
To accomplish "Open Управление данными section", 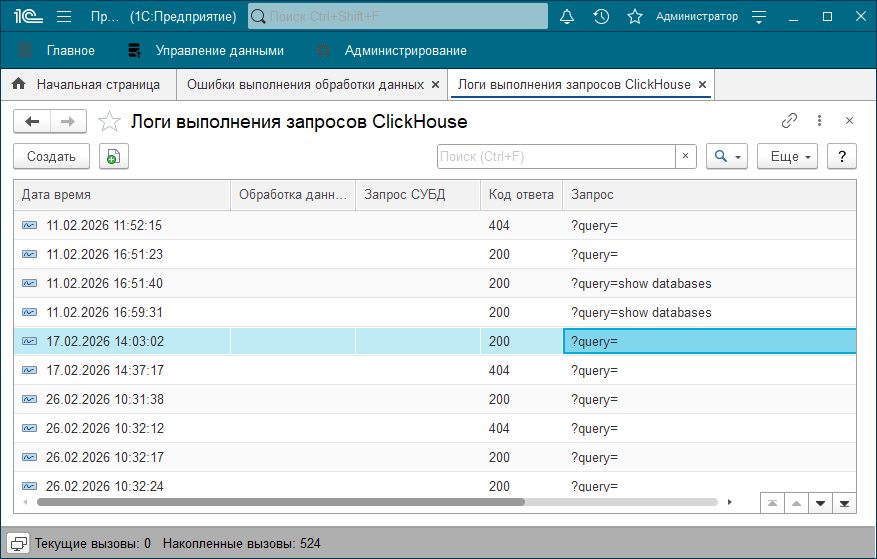I will 219,50.
